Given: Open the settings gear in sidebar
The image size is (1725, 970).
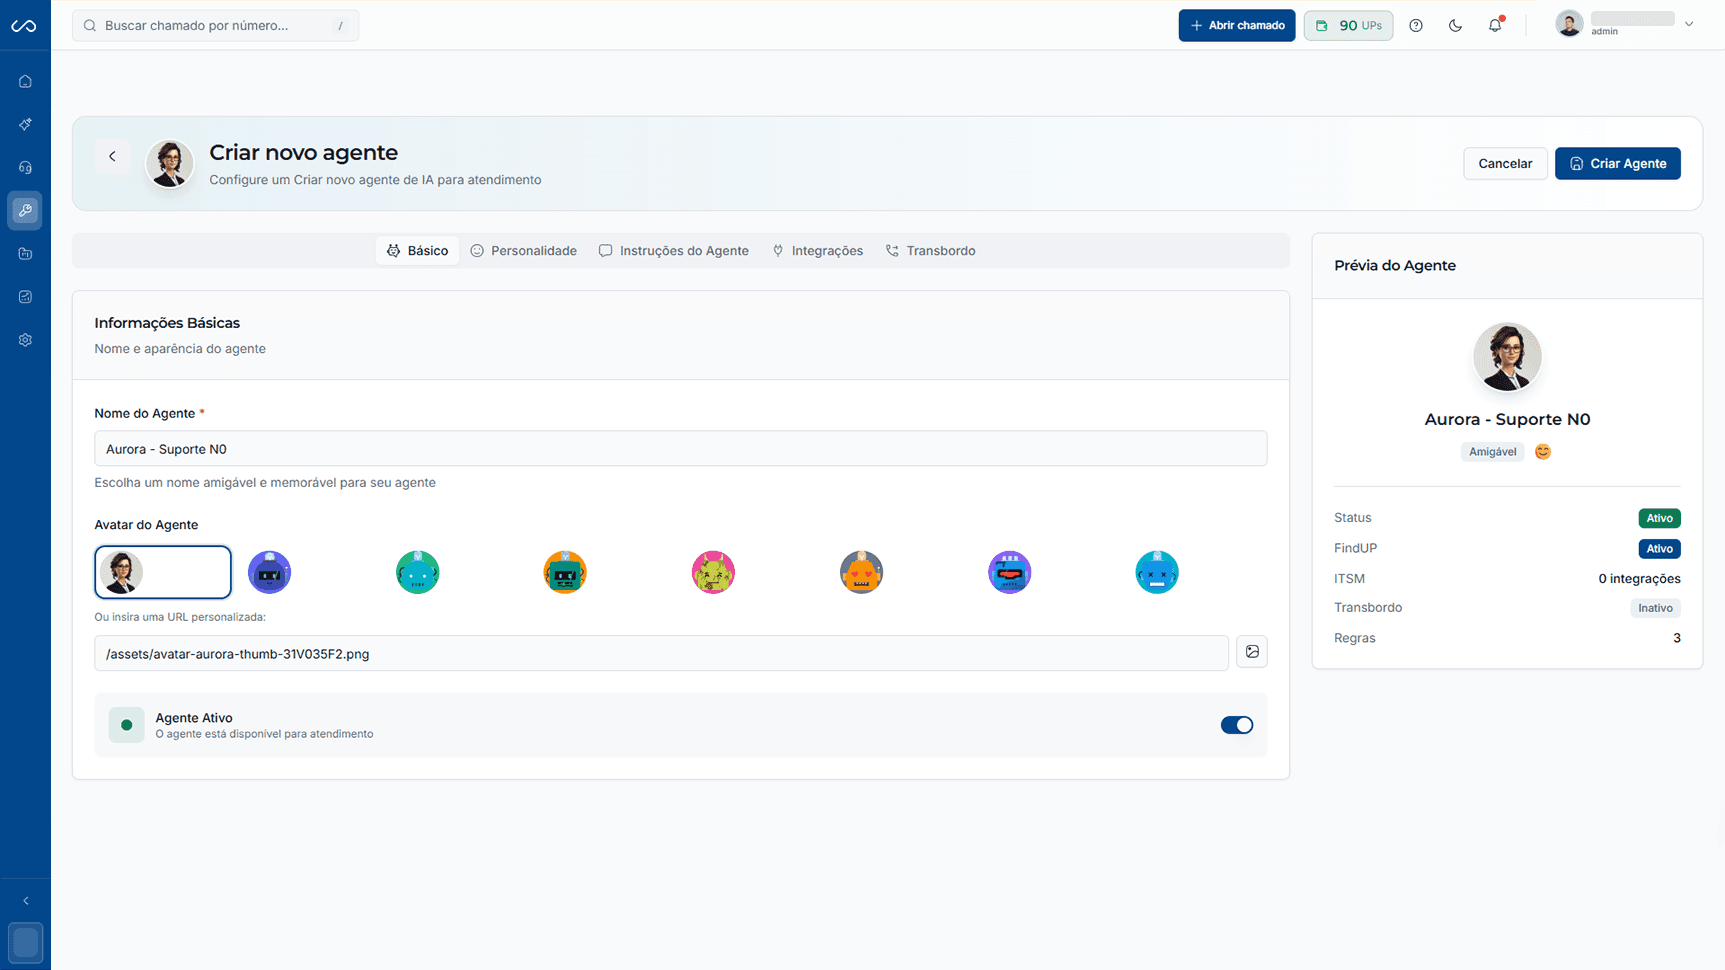Looking at the screenshot, I should point(25,340).
